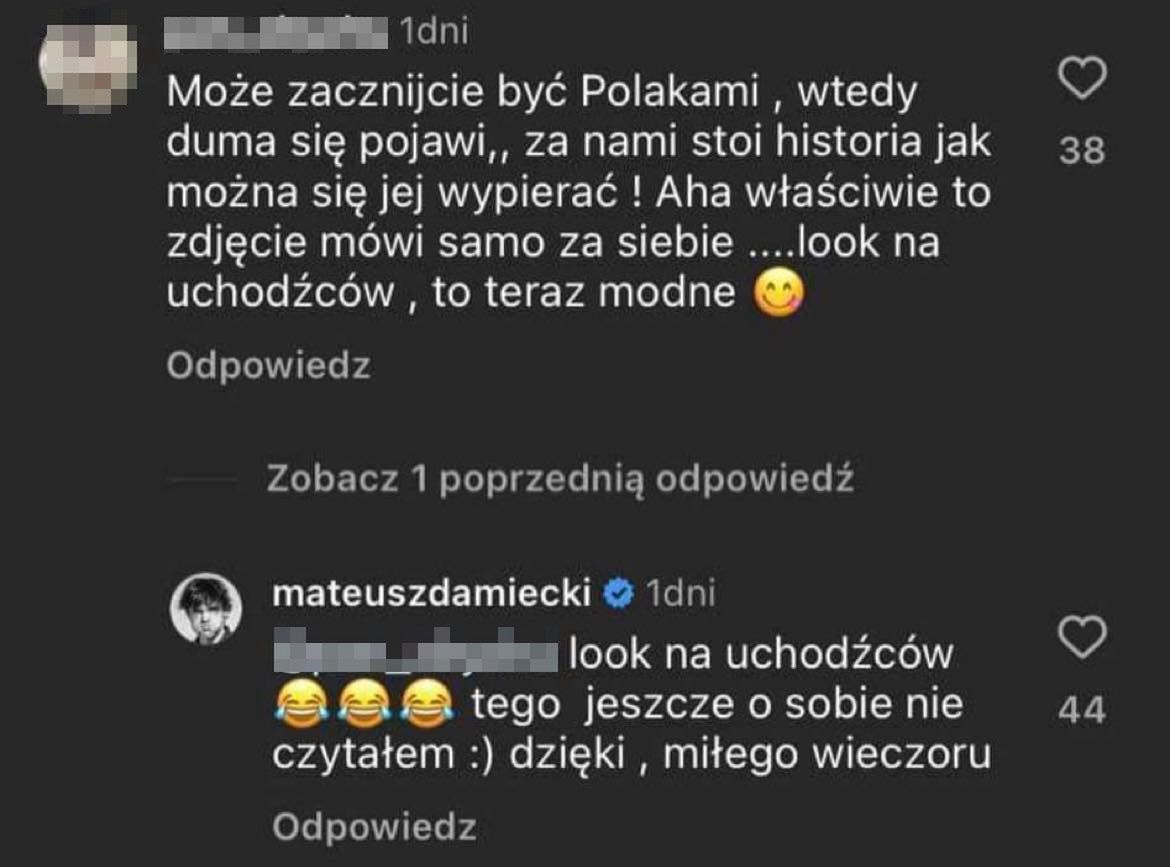Click the last laughing-crying emoji in the reply

click(427, 704)
